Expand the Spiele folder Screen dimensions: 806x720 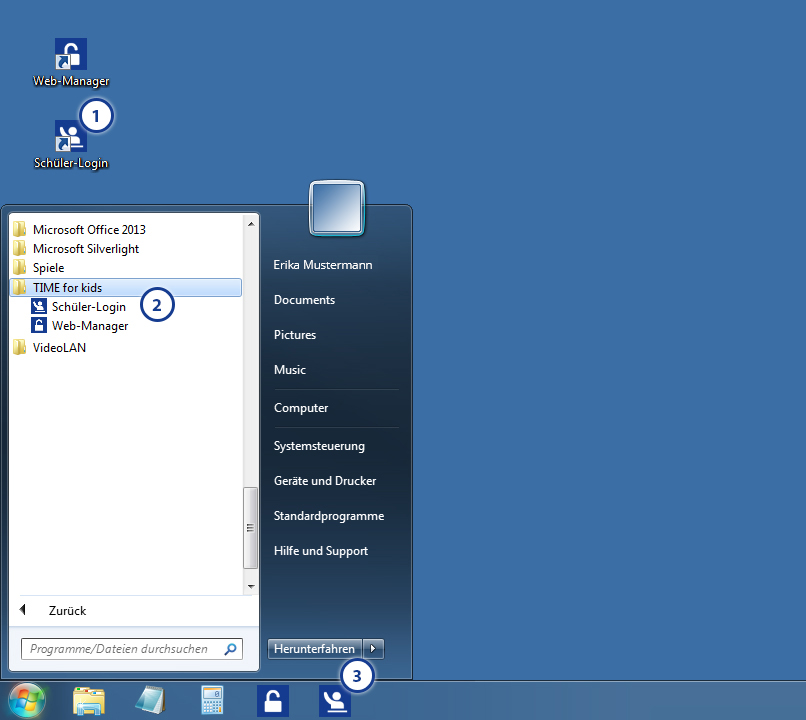click(x=48, y=268)
